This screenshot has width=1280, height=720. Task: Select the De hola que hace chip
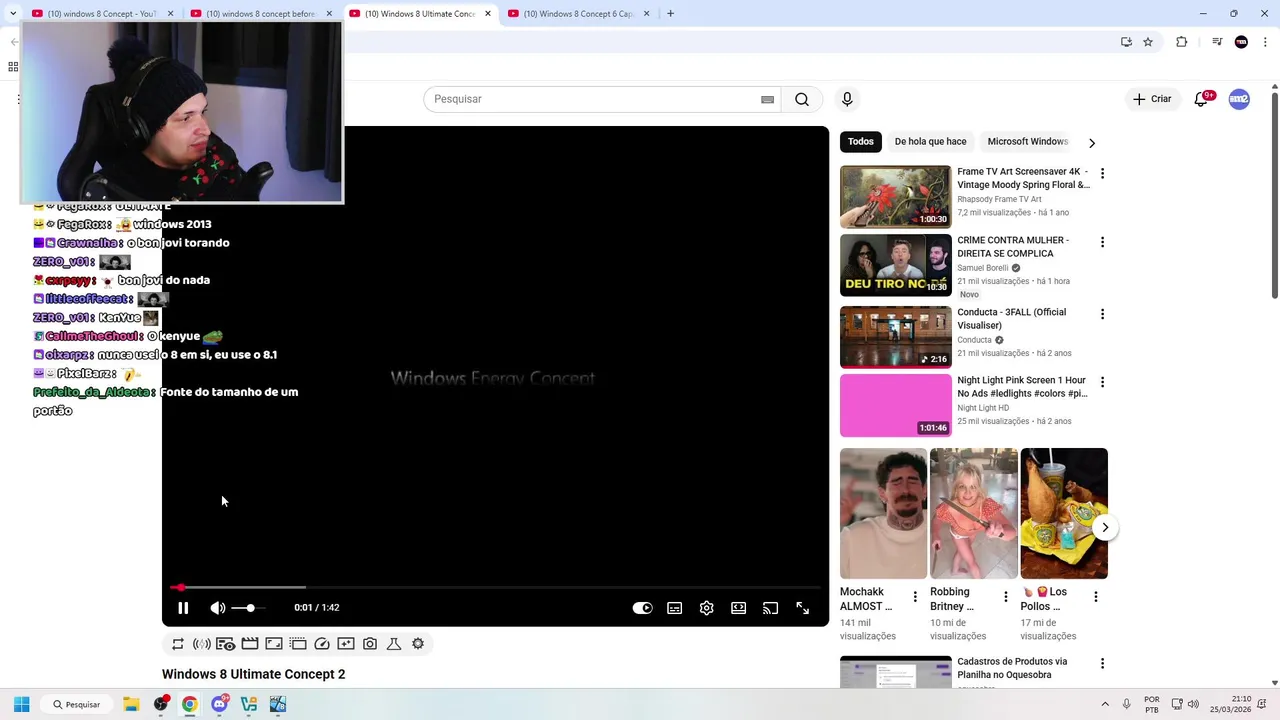(930, 142)
